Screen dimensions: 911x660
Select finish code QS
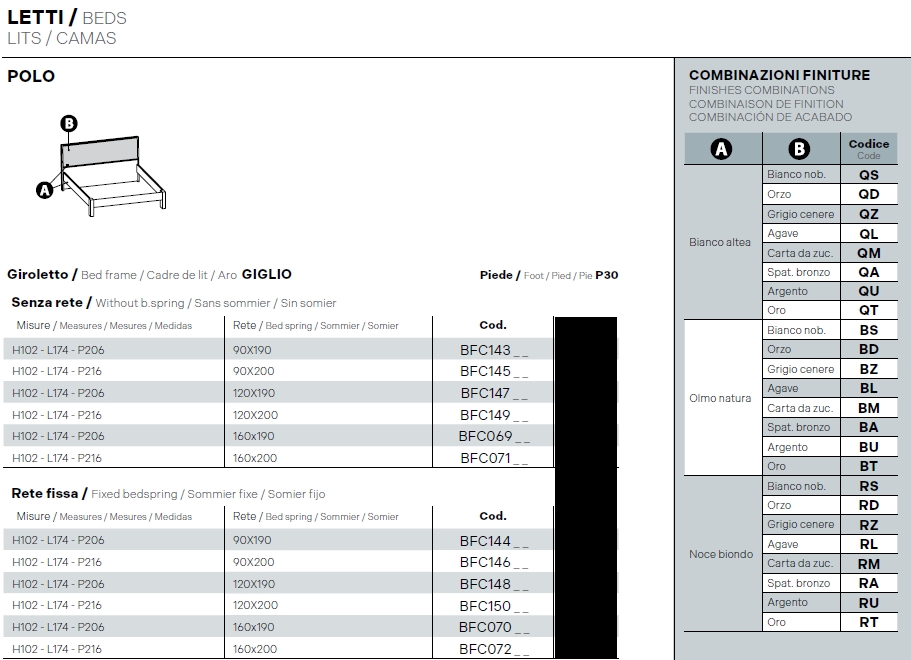[x=869, y=175]
